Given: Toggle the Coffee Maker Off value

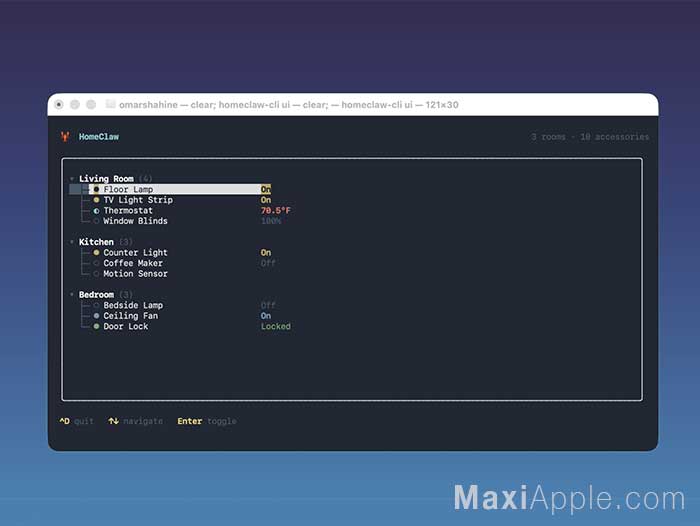Looking at the screenshot, I should click(x=268, y=263).
